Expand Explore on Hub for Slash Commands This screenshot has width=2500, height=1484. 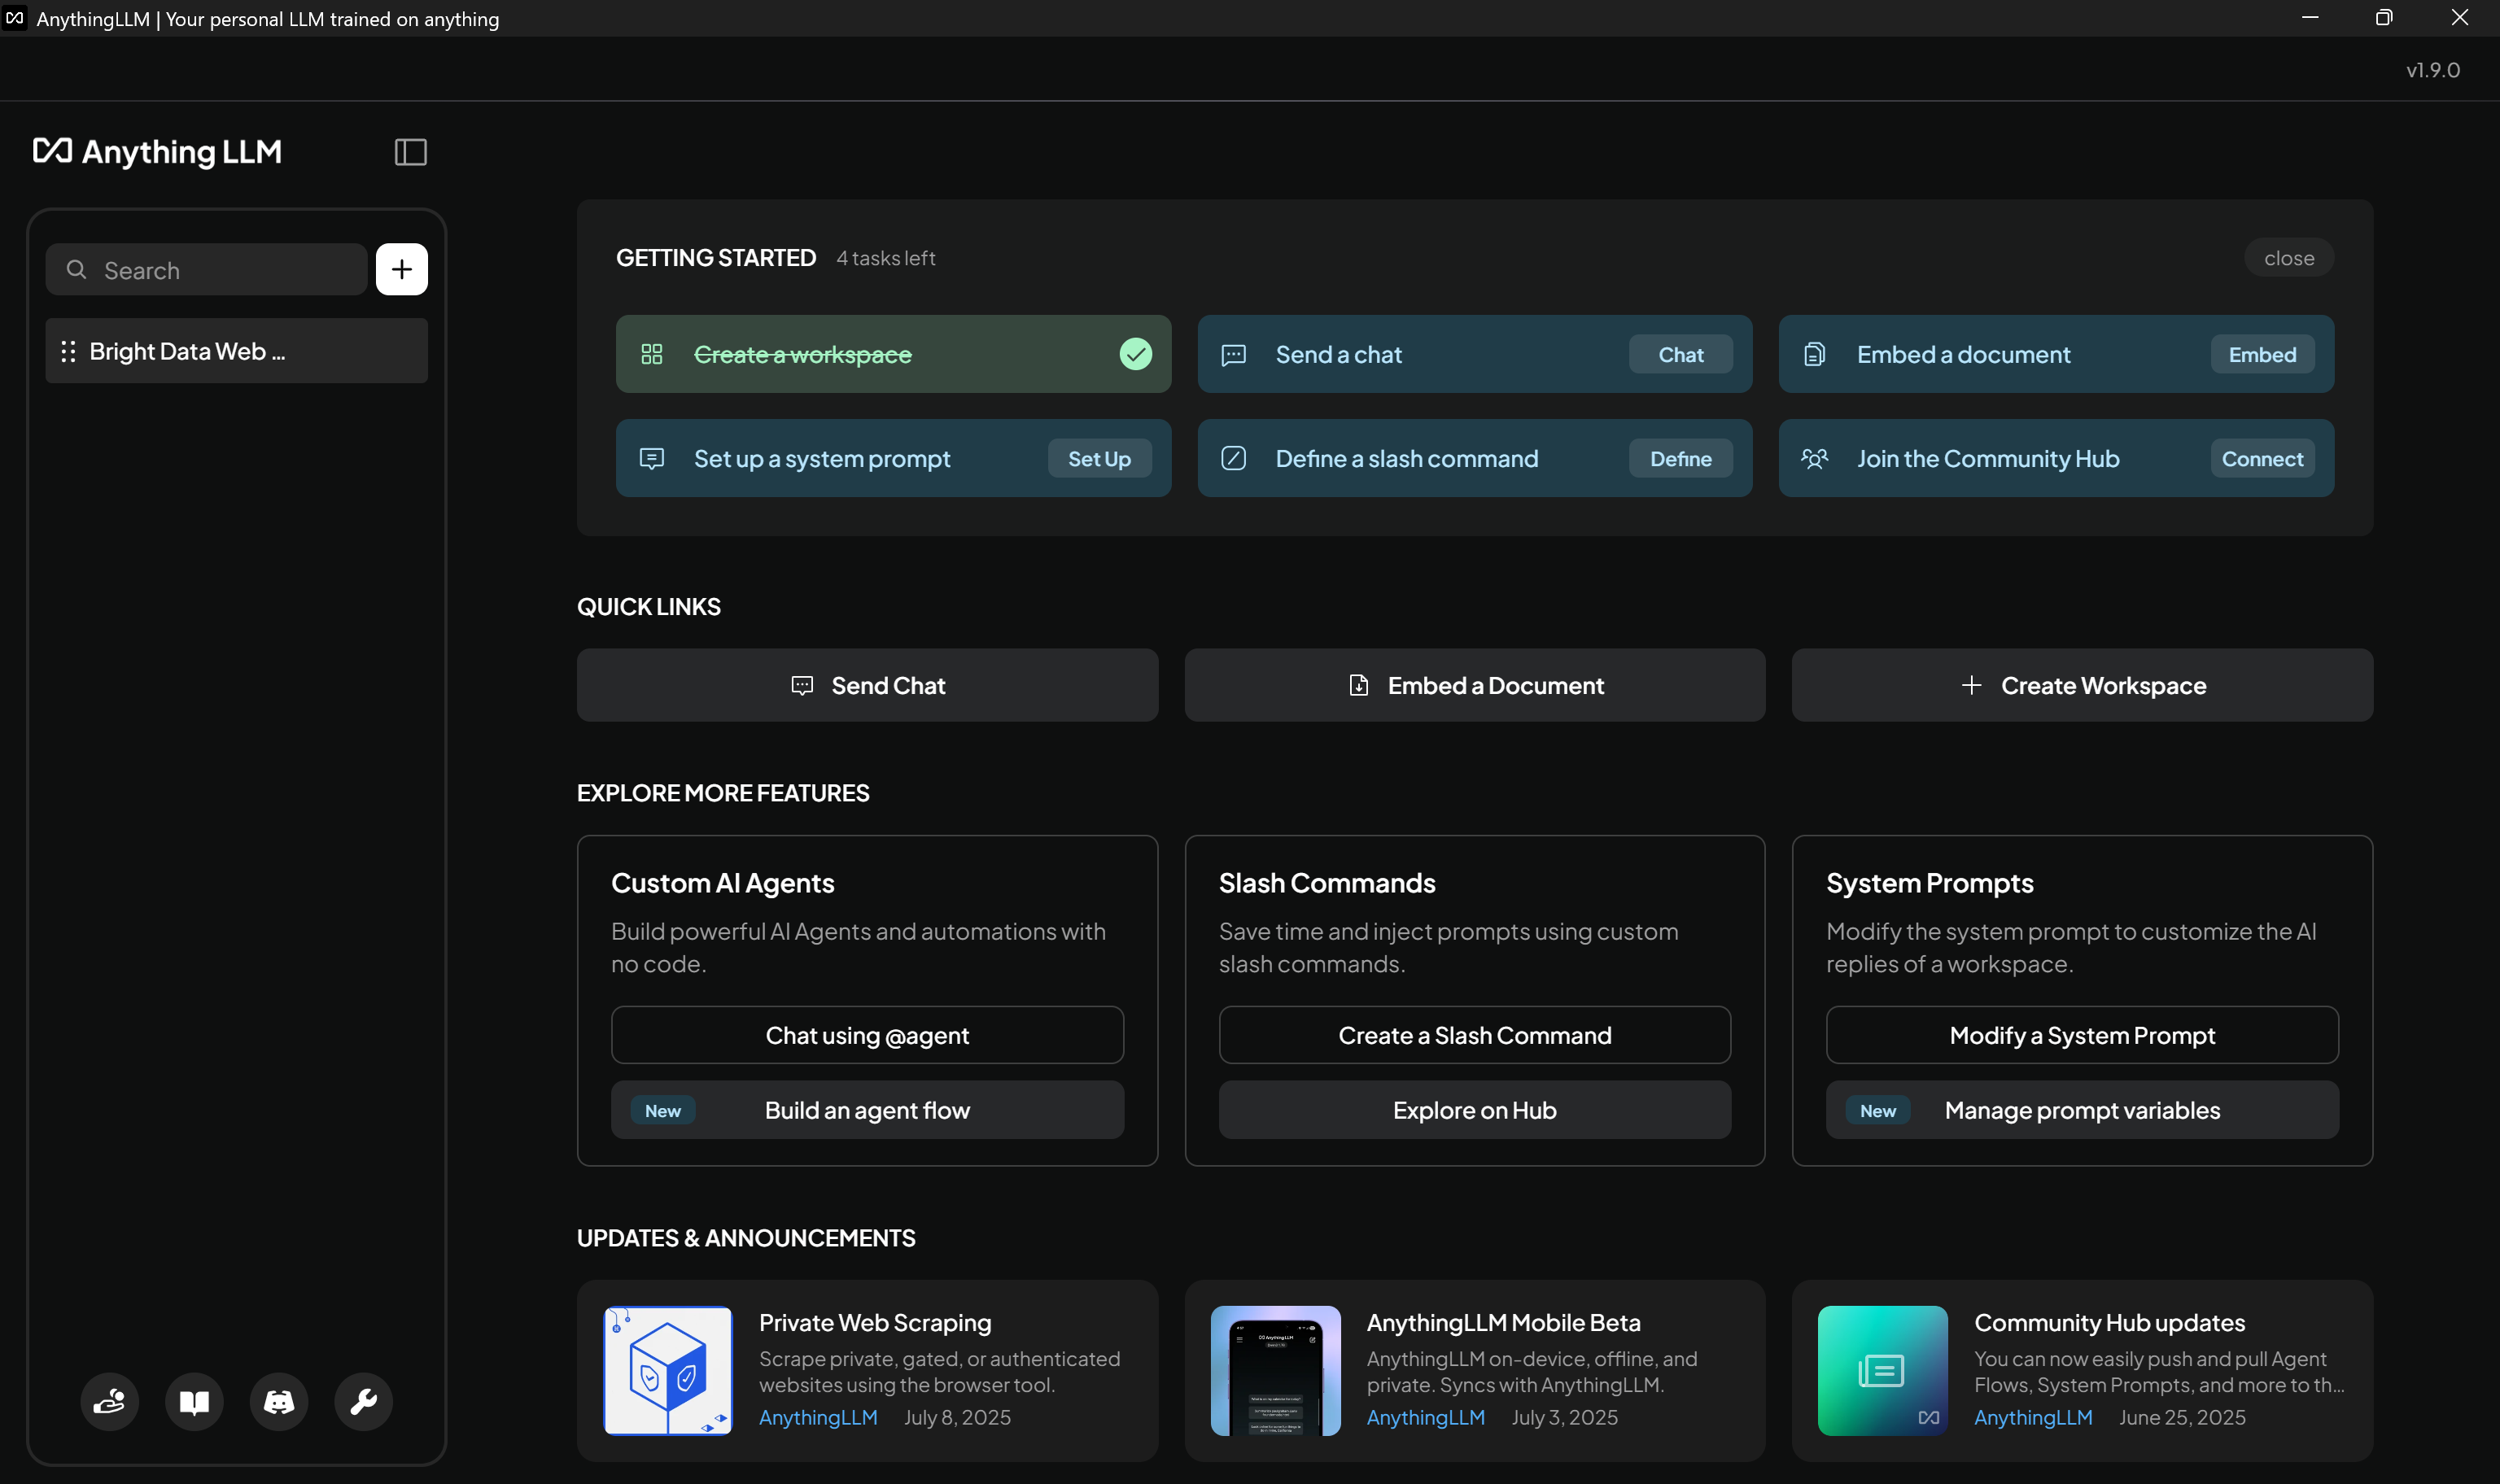[x=1474, y=1109]
